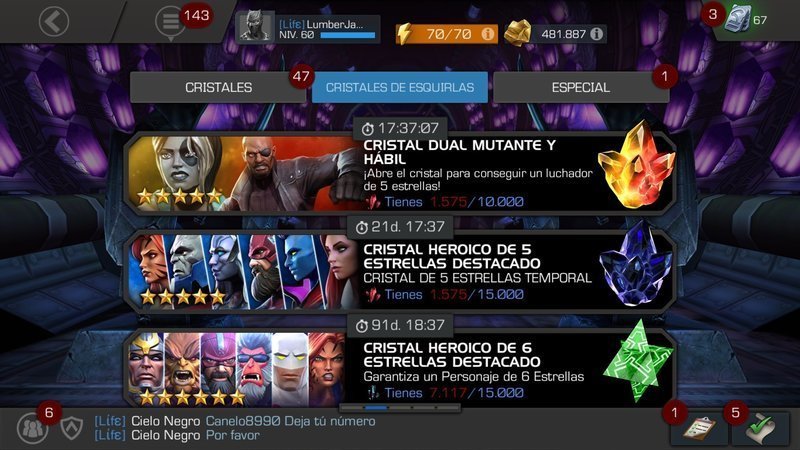The height and width of the screenshot is (450, 800).
Task: Click the page indicator bar below crystals
Action: [x=400, y=408]
